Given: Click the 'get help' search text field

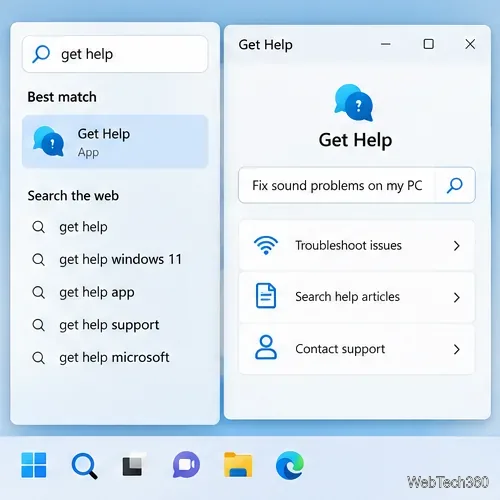Looking at the screenshot, I should (x=115, y=54).
